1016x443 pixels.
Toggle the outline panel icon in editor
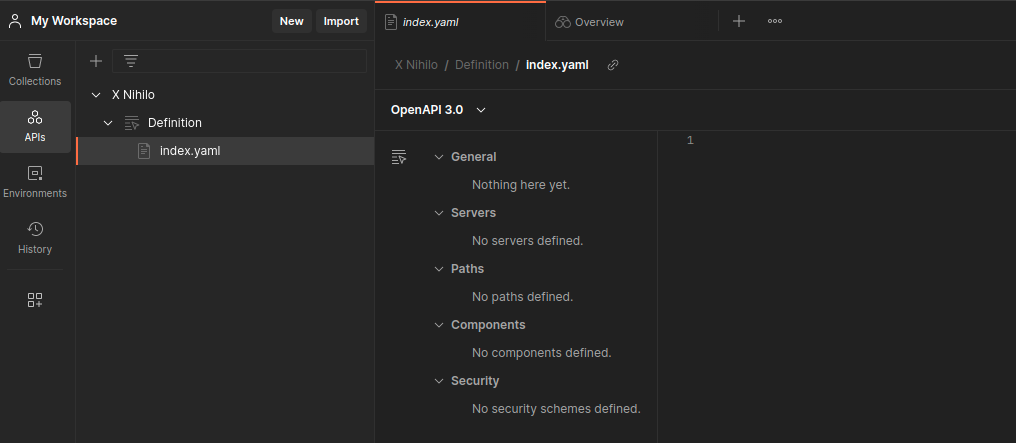pos(400,157)
